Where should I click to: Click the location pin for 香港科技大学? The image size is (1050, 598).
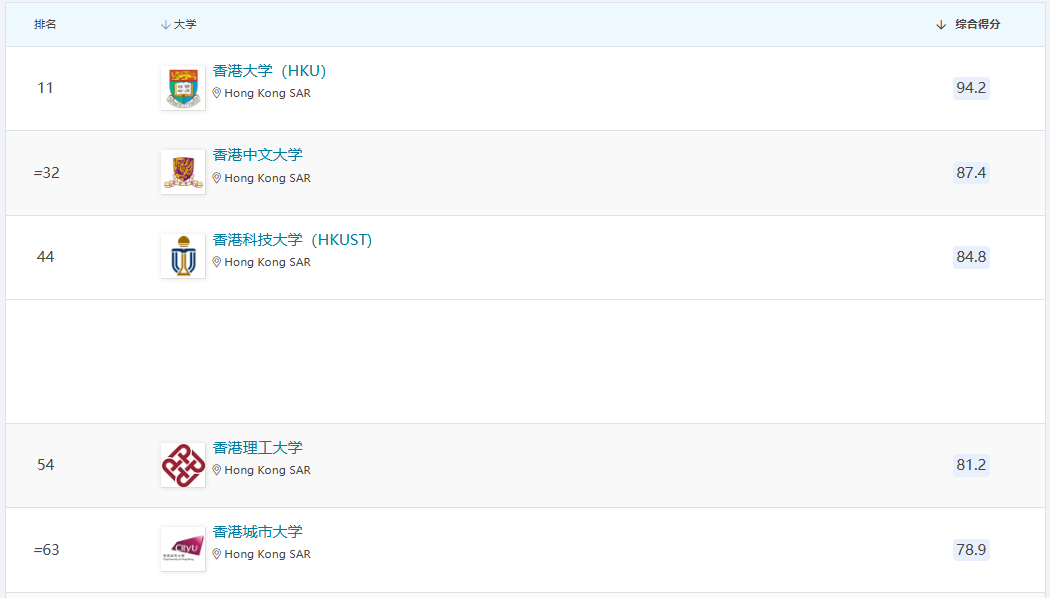(216, 262)
